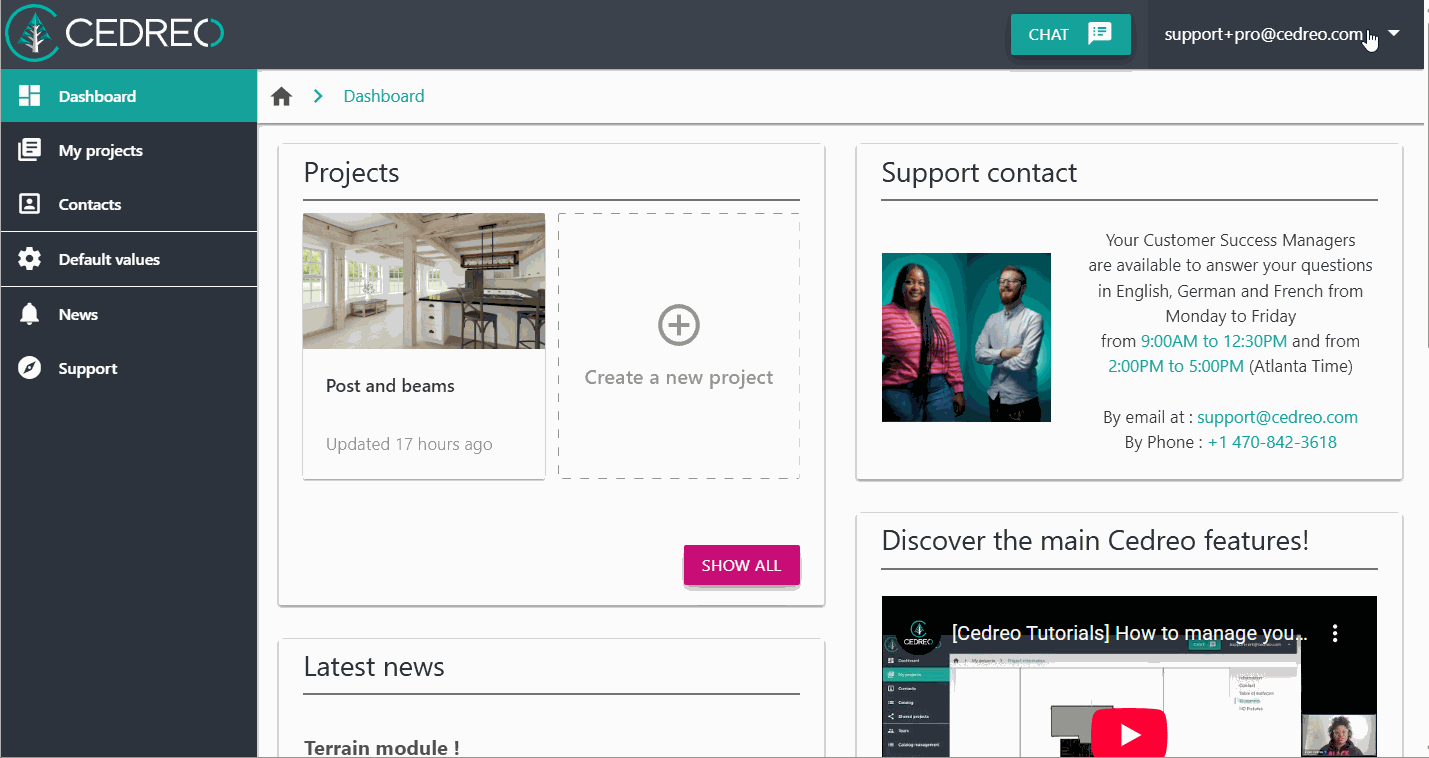Open the support+pro@cedreo.com account menu
1429x758 pixels.
coord(1263,34)
